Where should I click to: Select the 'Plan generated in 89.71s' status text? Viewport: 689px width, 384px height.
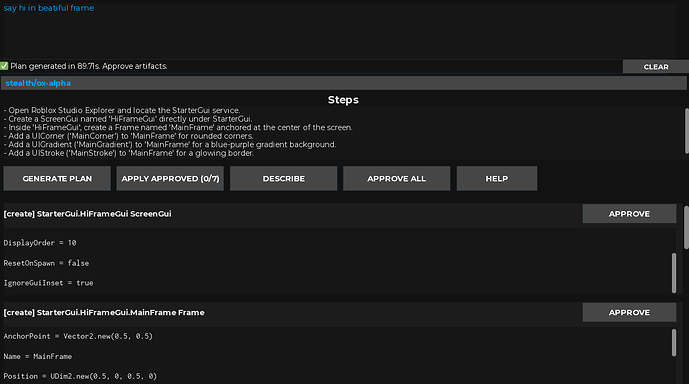click(x=89, y=66)
